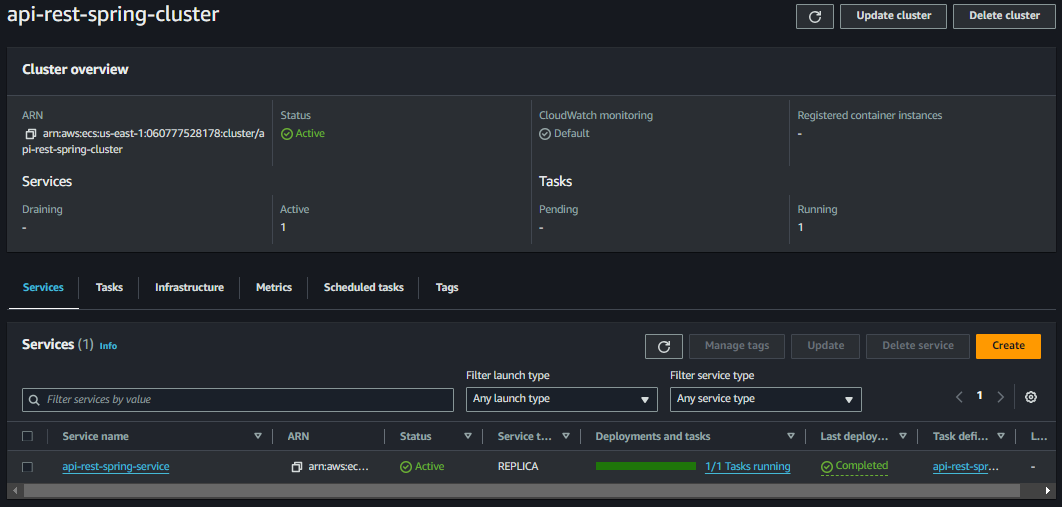
Task: Open the api-rest-spring-service link
Action: point(116,466)
